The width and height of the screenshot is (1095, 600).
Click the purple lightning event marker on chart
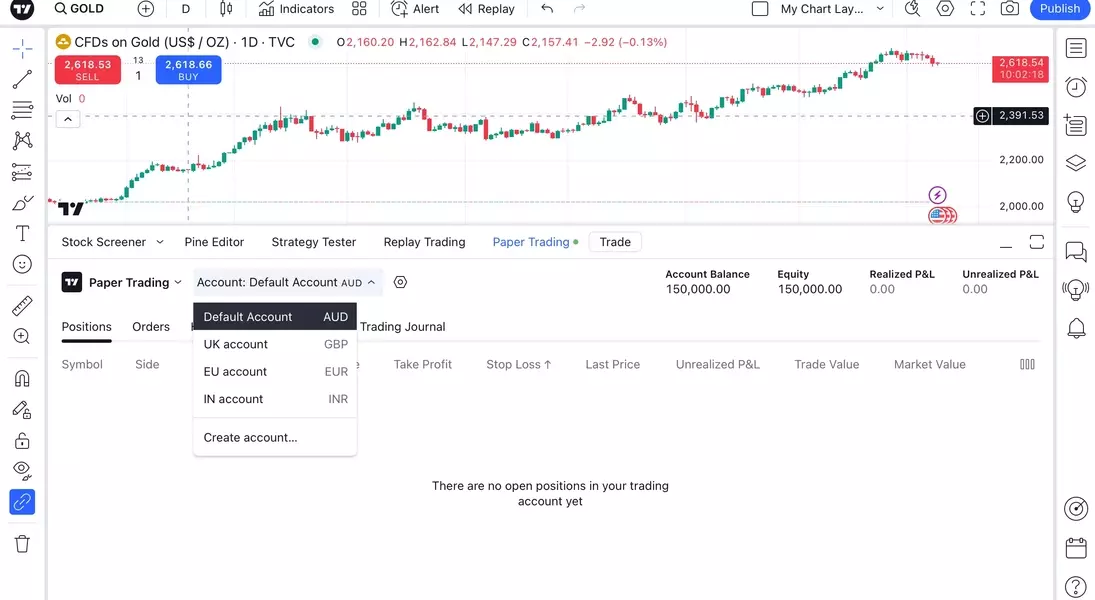937,195
